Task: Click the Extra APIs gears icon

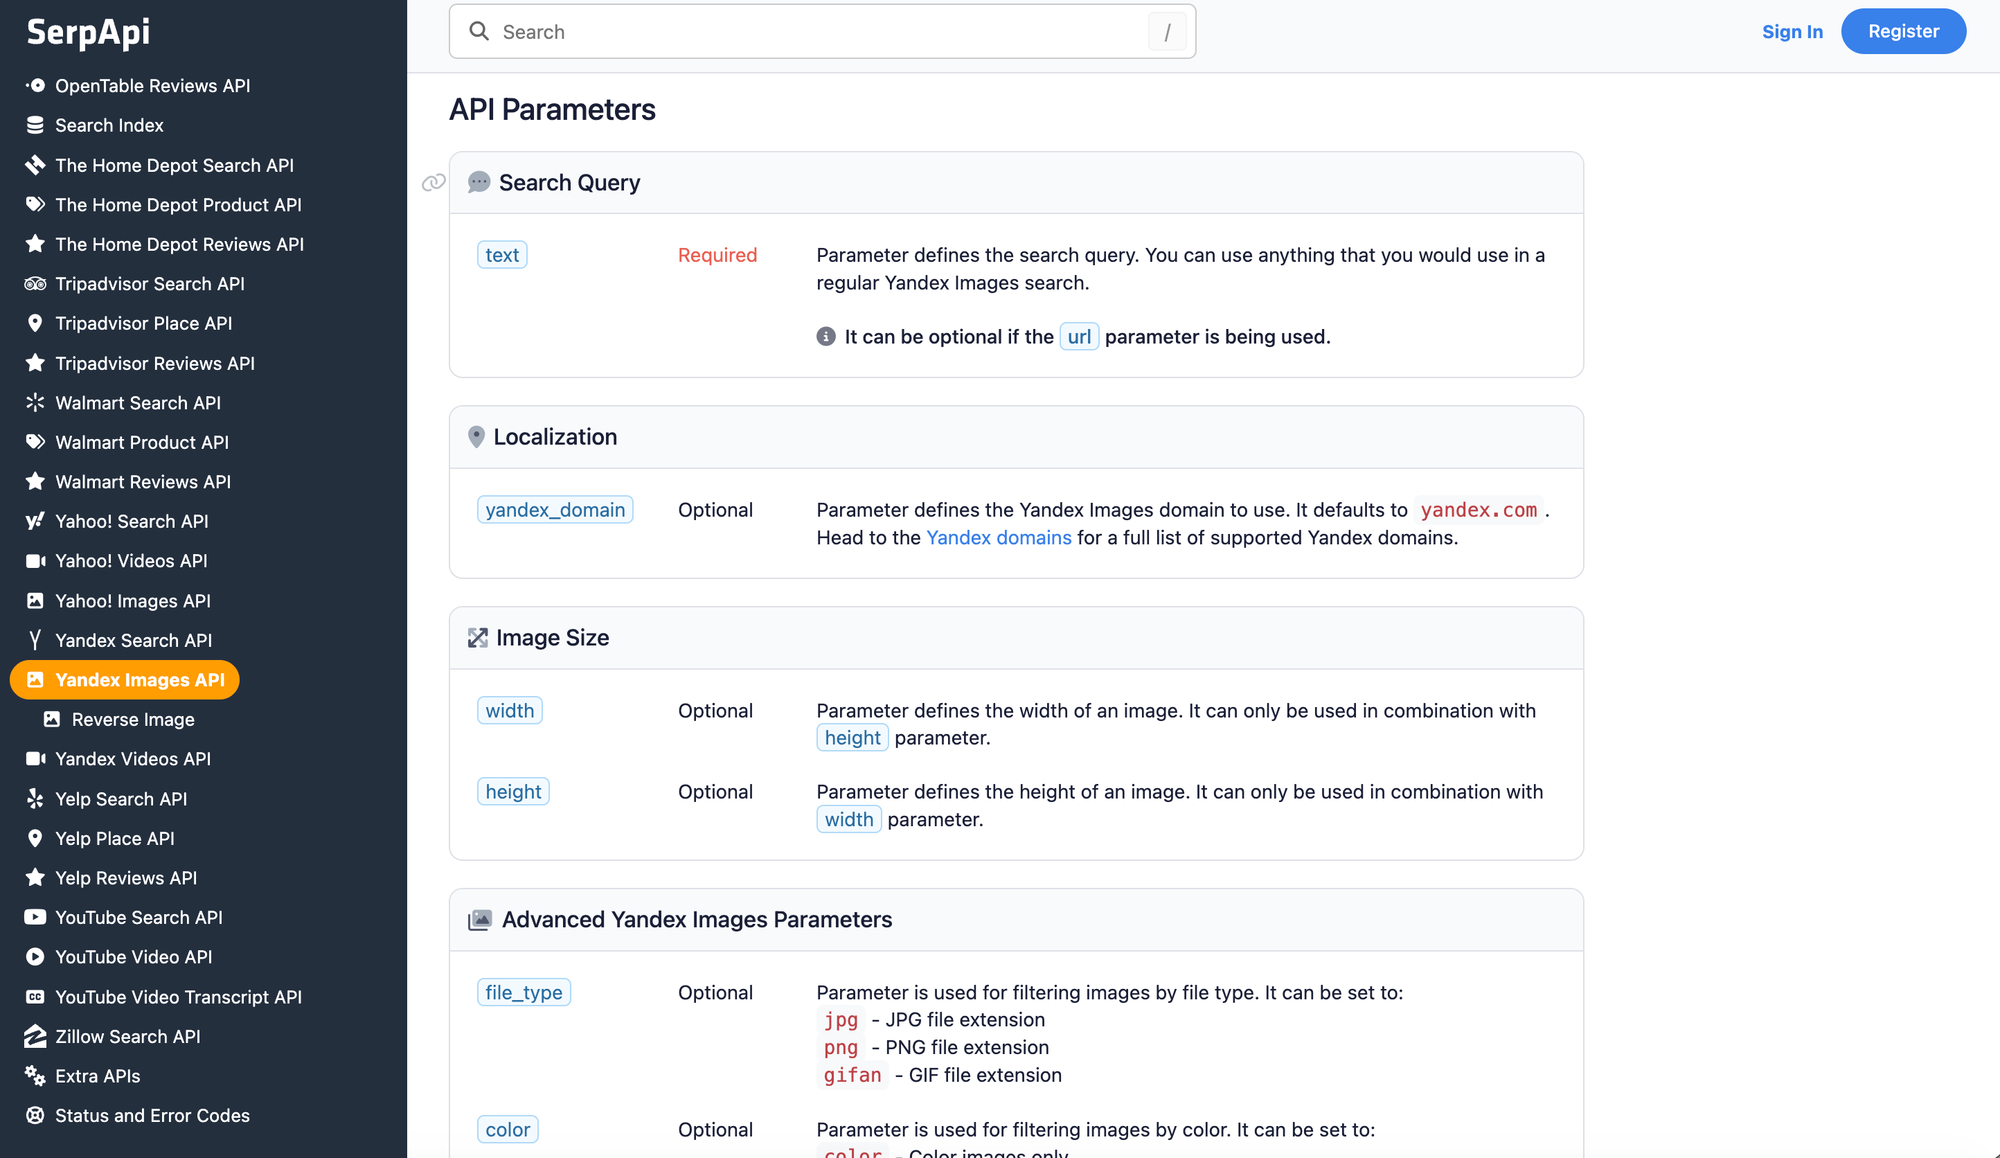Action: [35, 1076]
